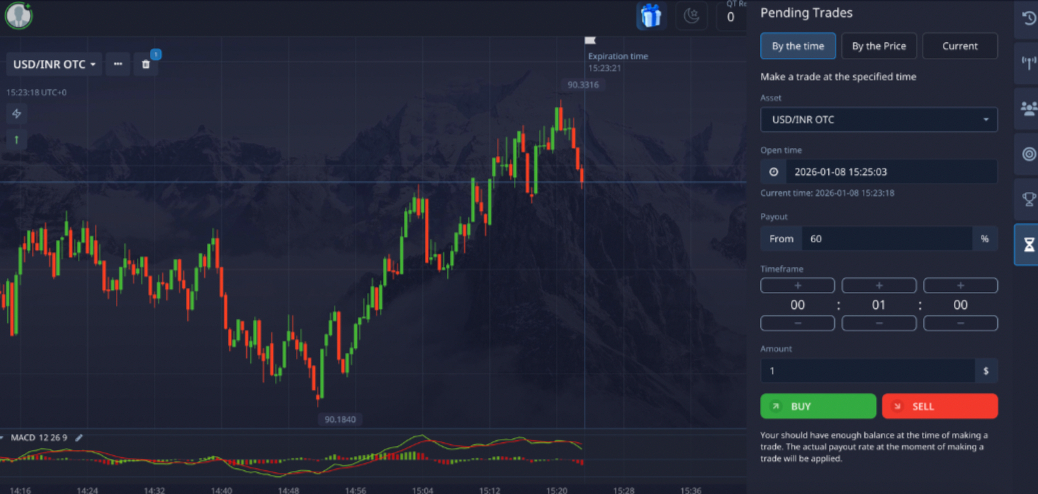This screenshot has height=494, width=1038.
Task: Click the timeframe minutes value 01
Action: (x=878, y=305)
